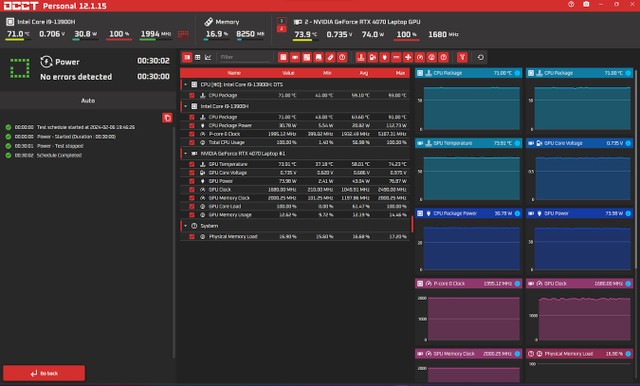This screenshot has height=386, width=640.
Task: Select GPU number 1 in the header selector
Action: click(x=281, y=21)
